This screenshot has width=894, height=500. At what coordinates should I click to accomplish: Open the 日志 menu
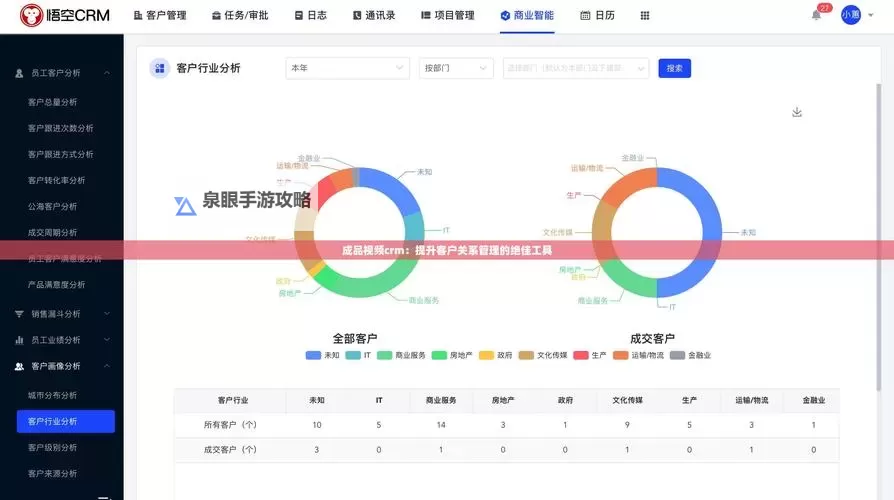click(x=311, y=15)
